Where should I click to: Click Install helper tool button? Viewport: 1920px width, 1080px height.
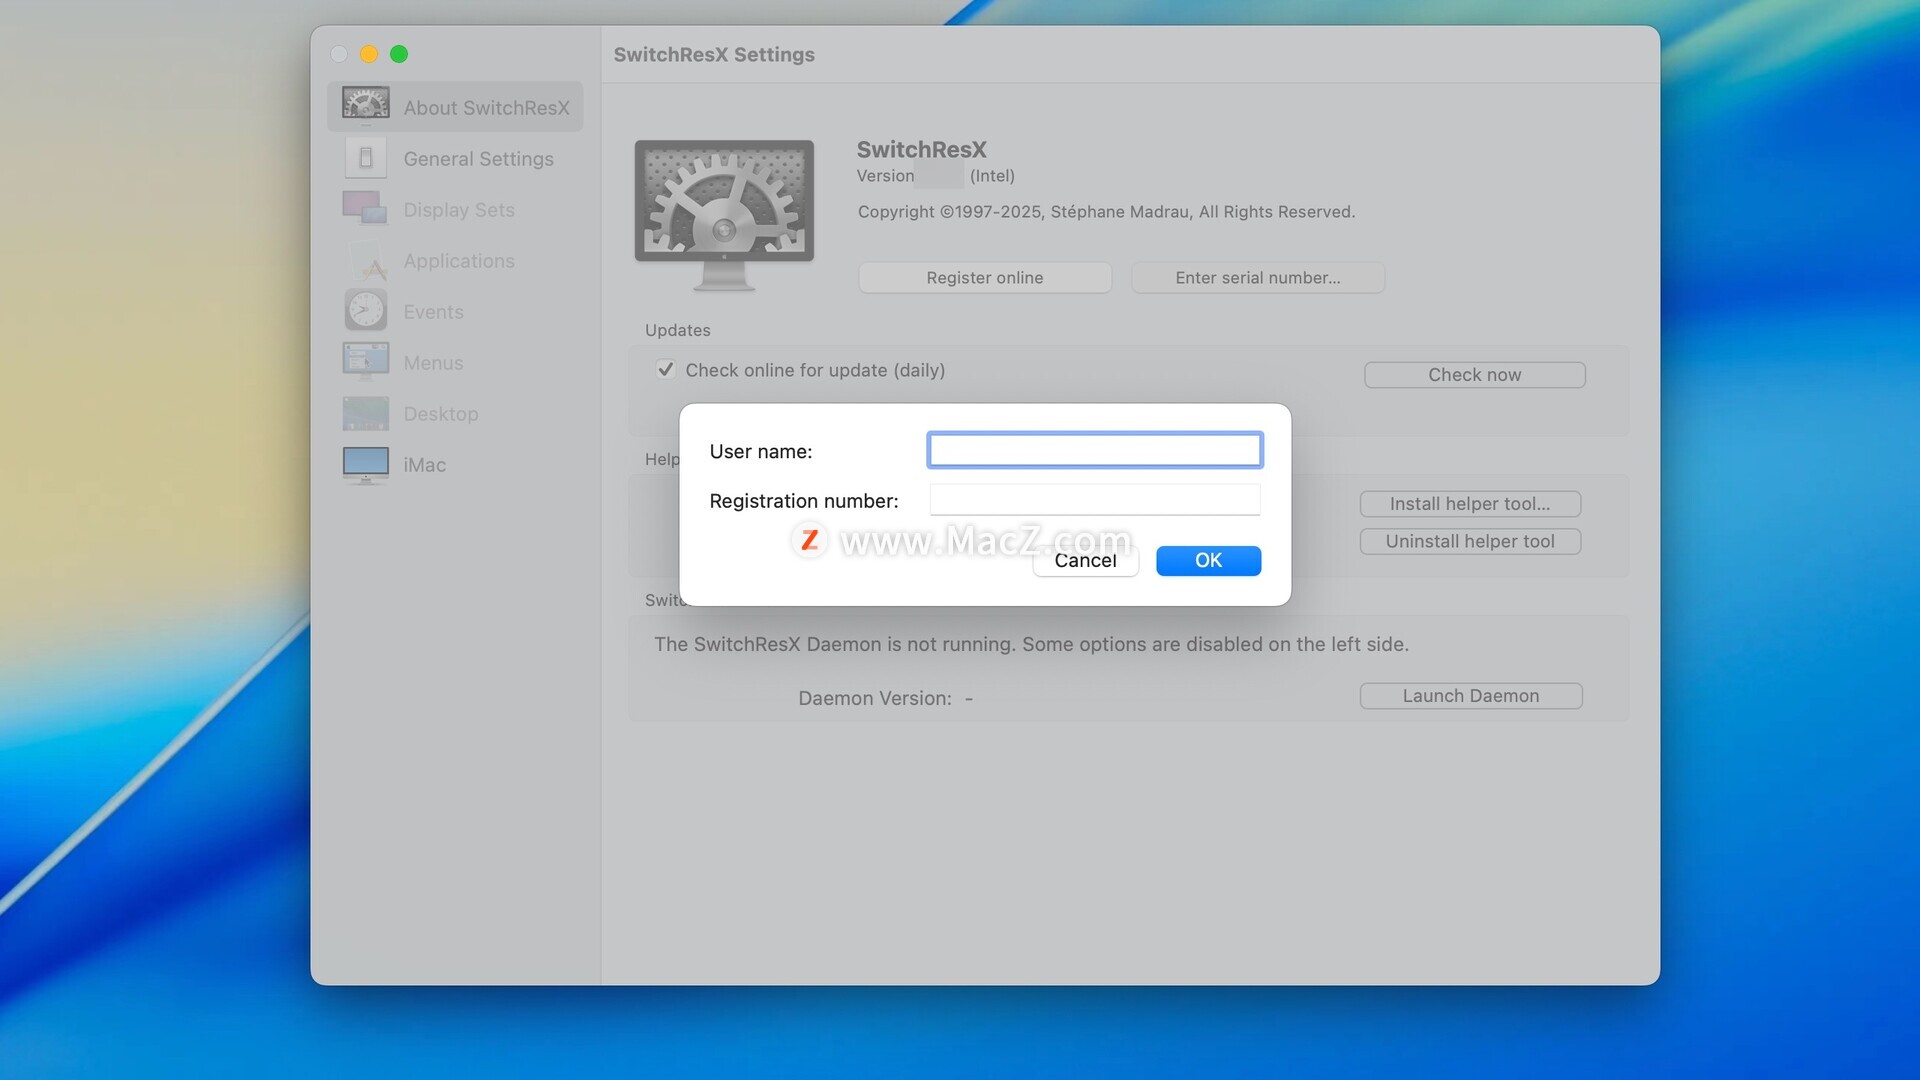pos(1470,504)
